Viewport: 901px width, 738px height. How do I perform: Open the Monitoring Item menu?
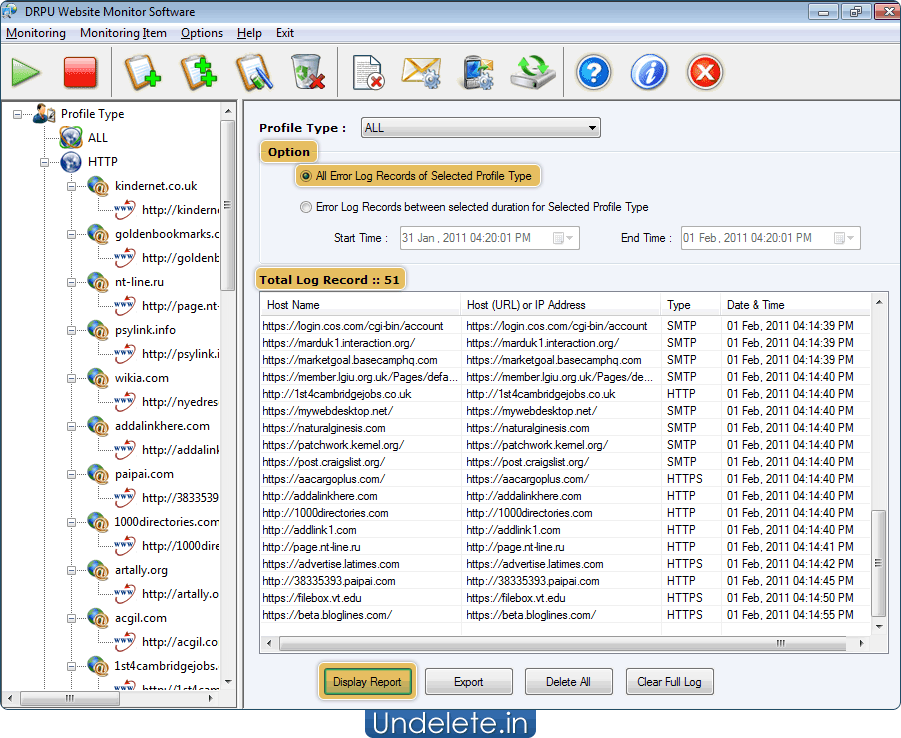[x=123, y=33]
